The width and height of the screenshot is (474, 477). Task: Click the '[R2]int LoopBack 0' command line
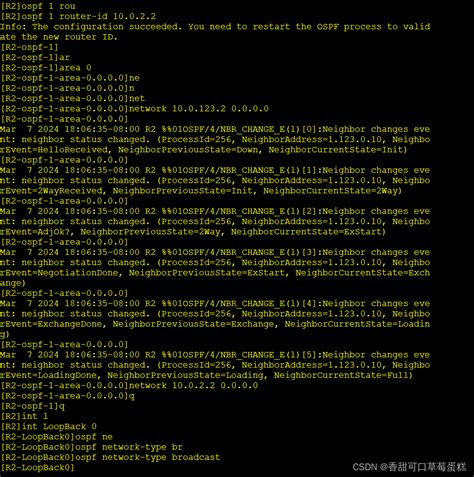pyautogui.click(x=49, y=427)
